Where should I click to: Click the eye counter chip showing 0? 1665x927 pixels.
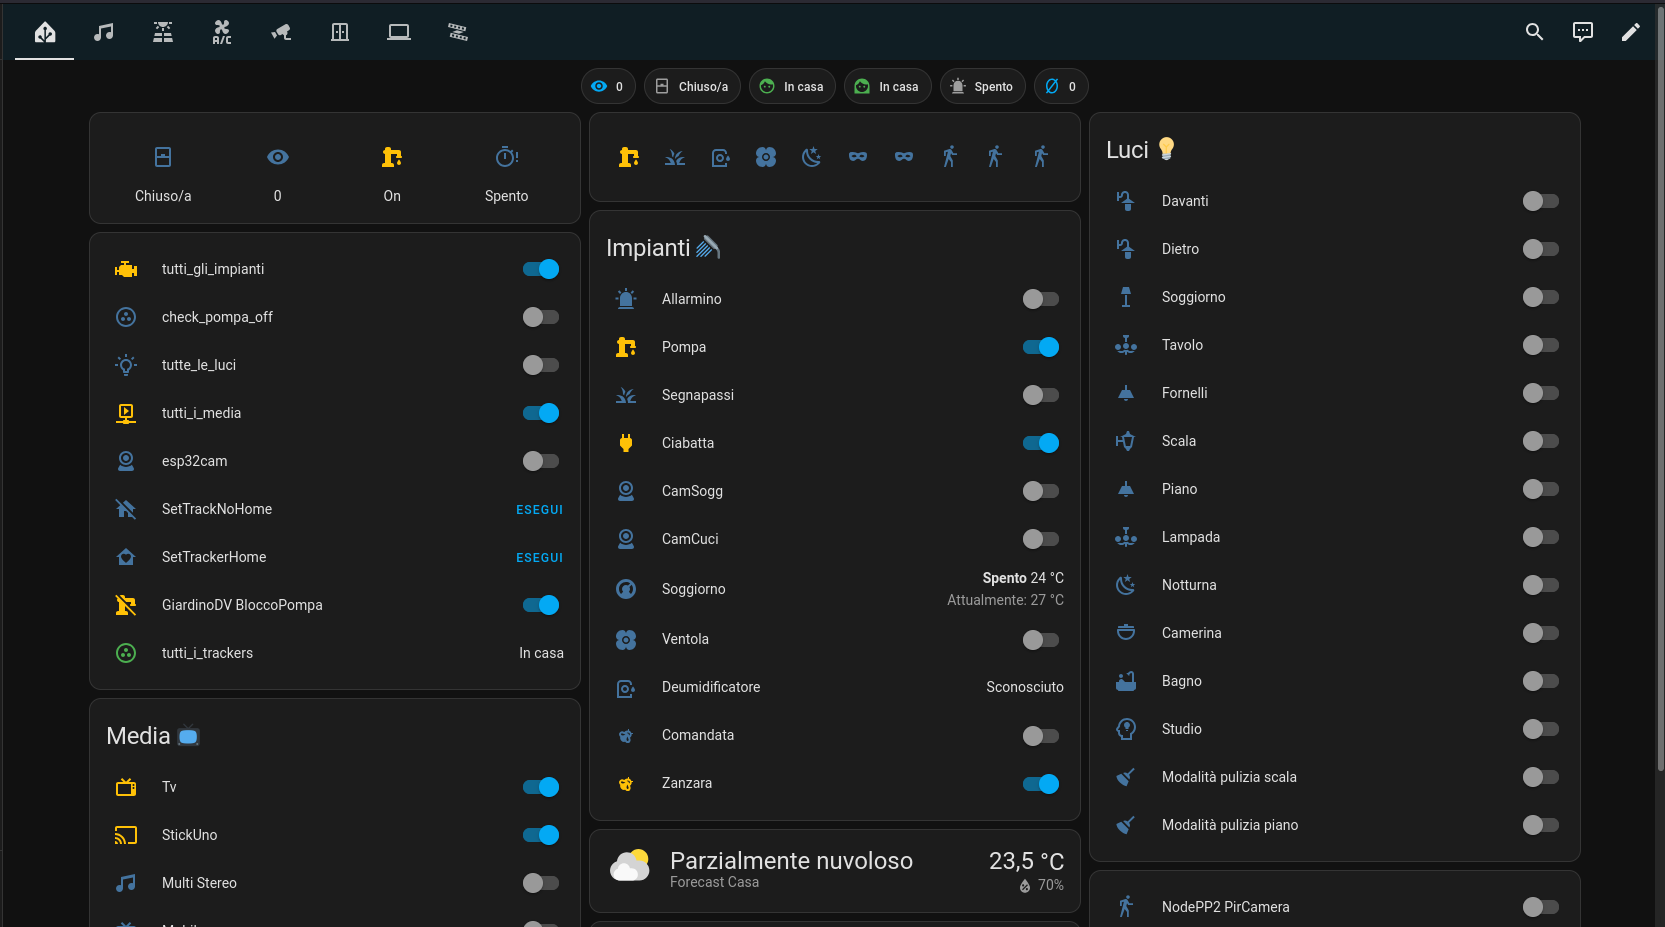coord(608,86)
